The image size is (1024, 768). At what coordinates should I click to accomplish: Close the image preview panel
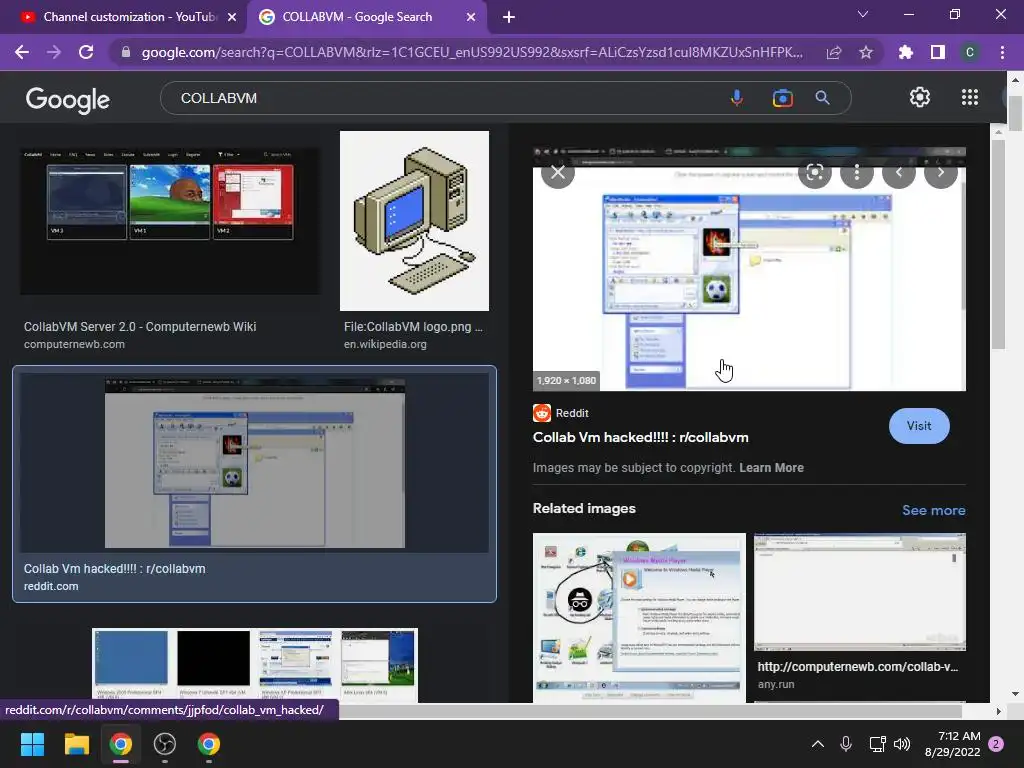point(558,172)
